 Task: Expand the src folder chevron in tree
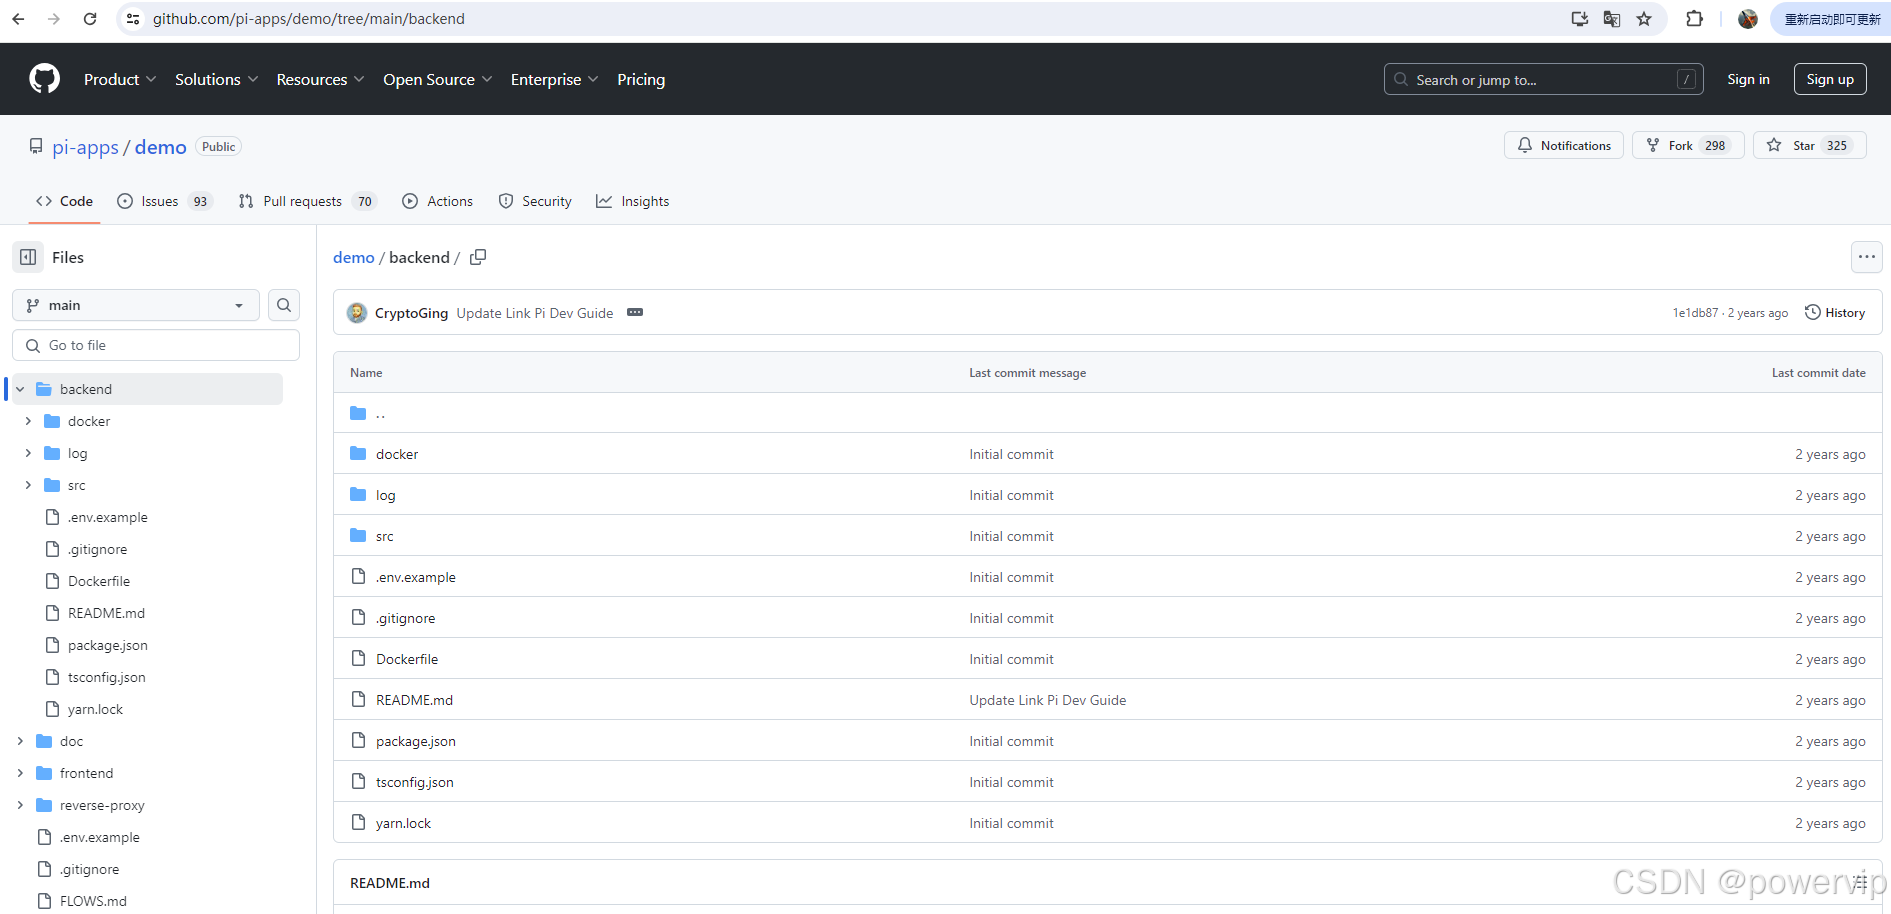28,485
